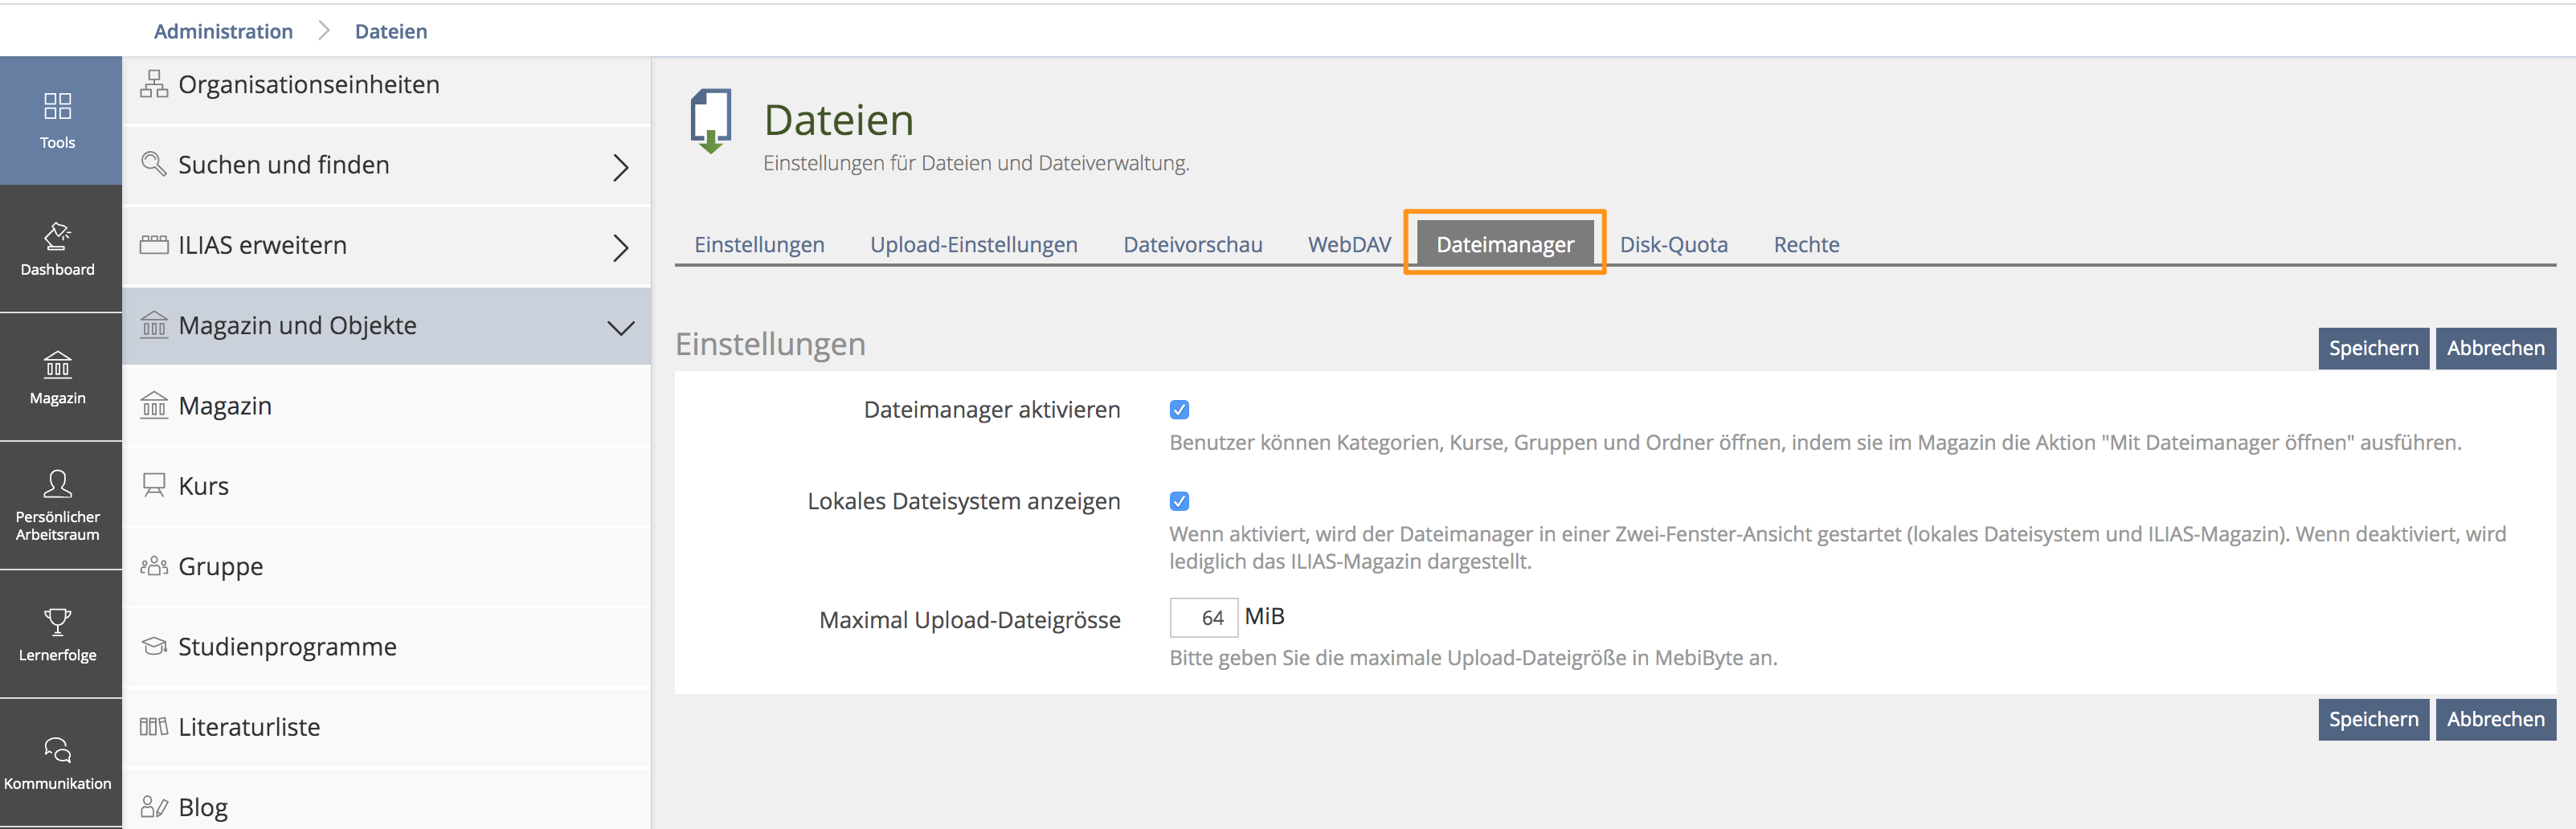Screen dimensions: 2576x829
Task: Open Lernerfolge trophy icon
Action: click(x=58, y=622)
